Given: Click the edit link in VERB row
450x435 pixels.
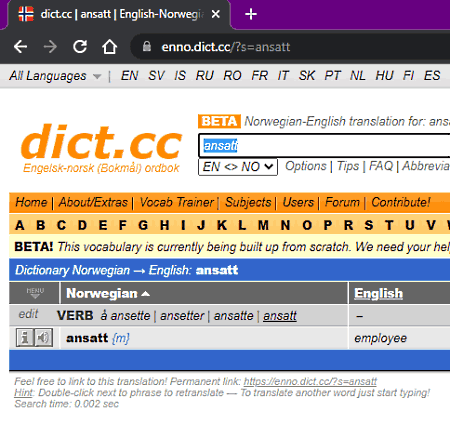Looking at the screenshot, I should click(x=28, y=314).
